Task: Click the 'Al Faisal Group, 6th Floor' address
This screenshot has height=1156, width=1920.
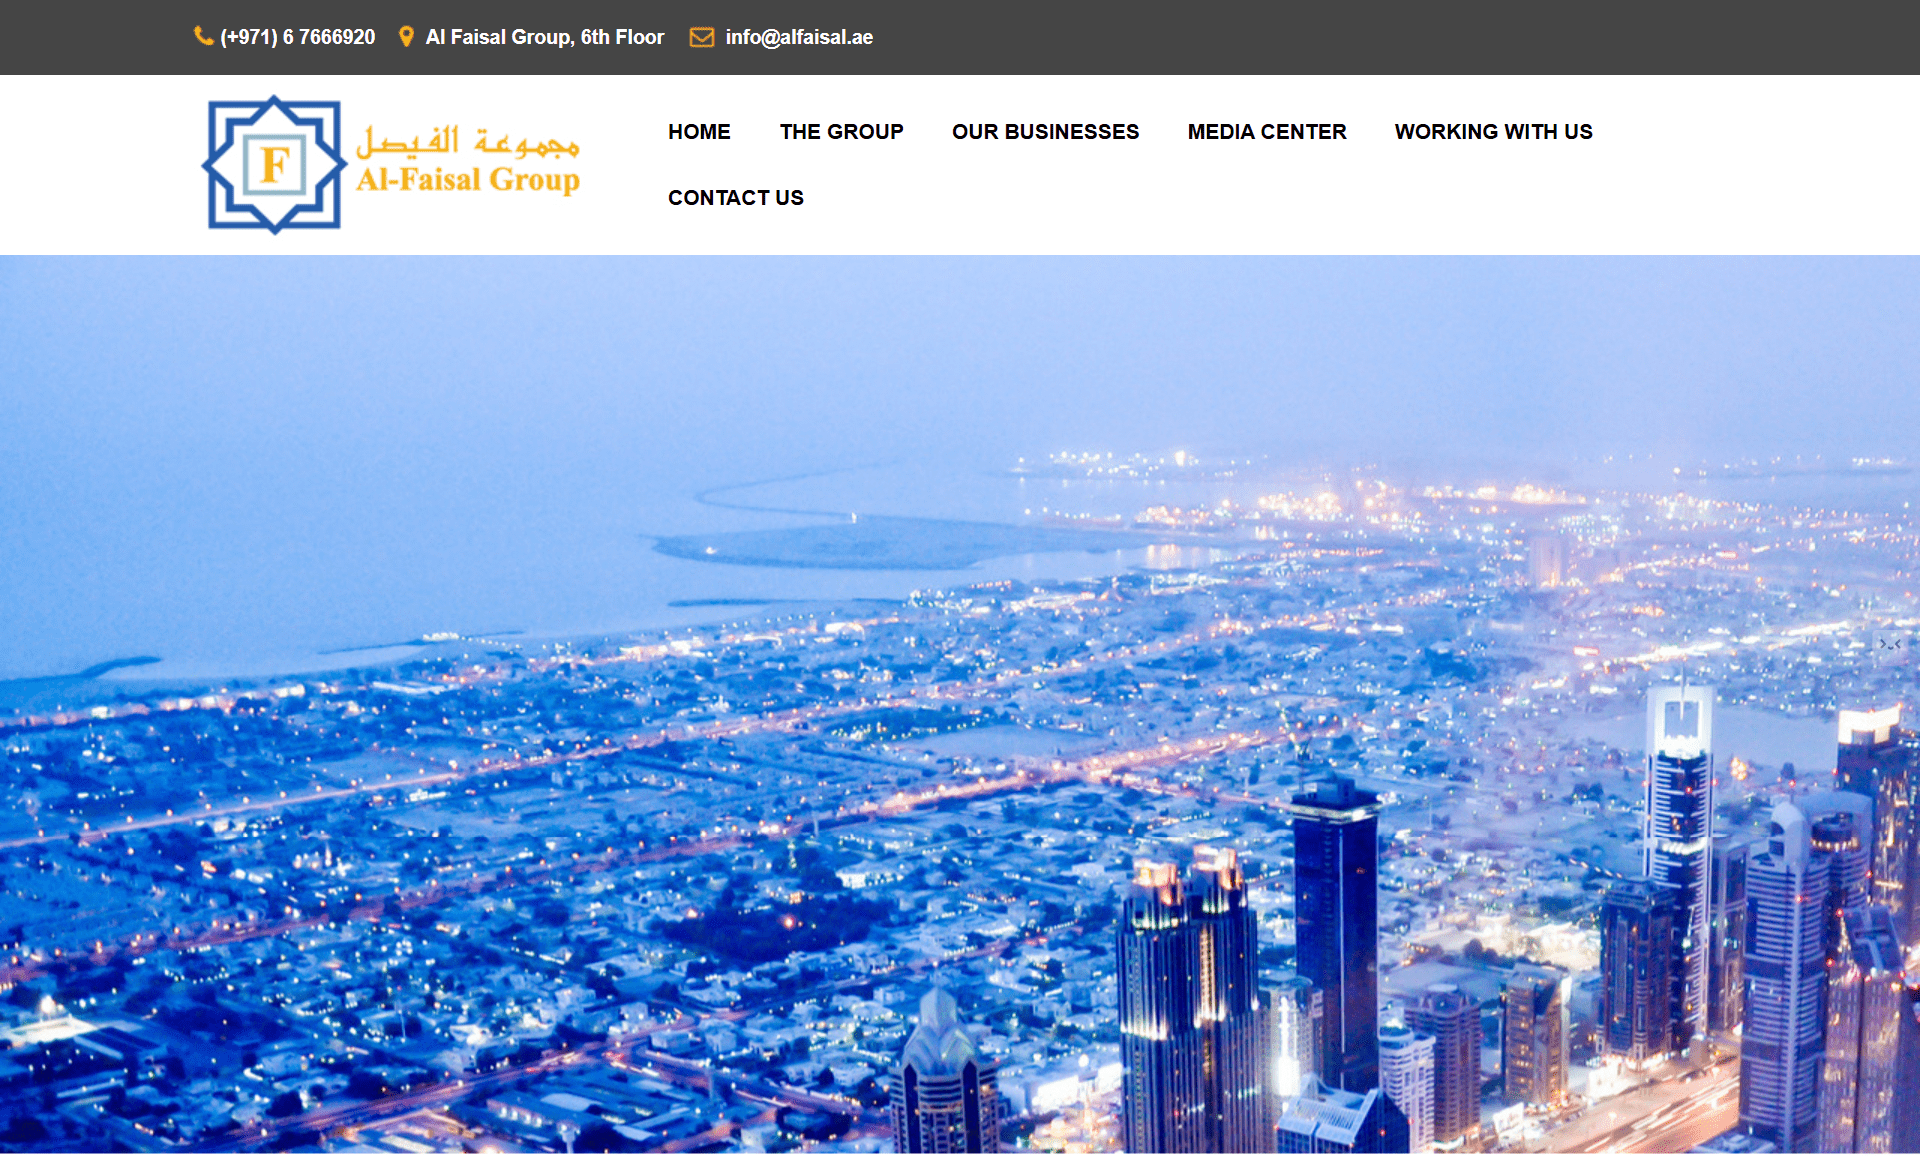Action: [x=545, y=37]
